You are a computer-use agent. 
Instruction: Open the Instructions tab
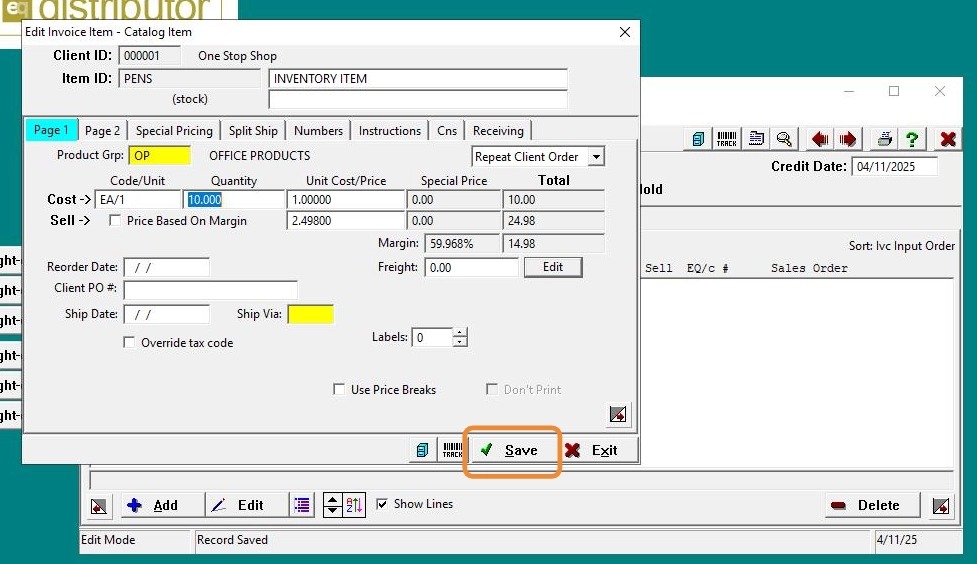pyautogui.click(x=389, y=131)
